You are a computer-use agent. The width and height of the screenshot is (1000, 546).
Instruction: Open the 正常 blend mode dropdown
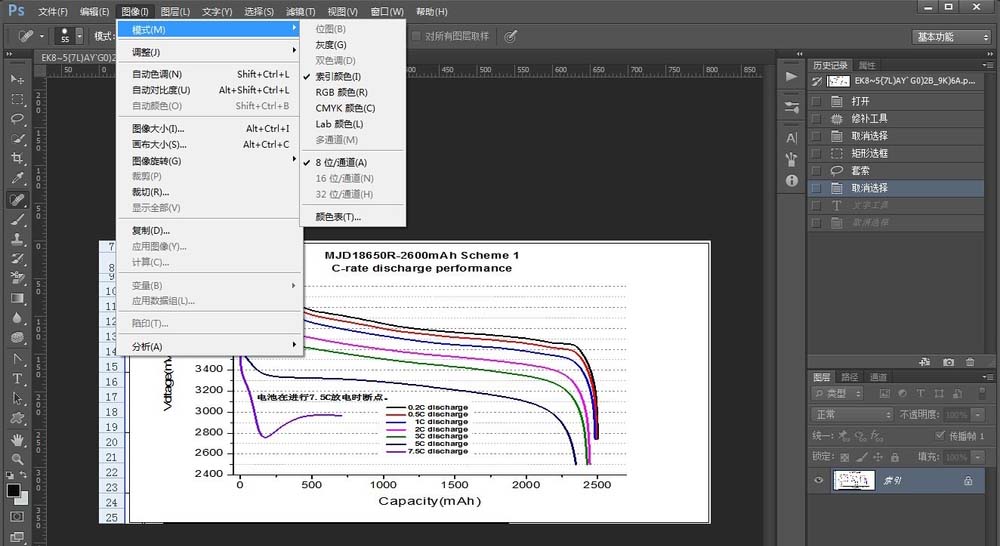pyautogui.click(x=851, y=414)
